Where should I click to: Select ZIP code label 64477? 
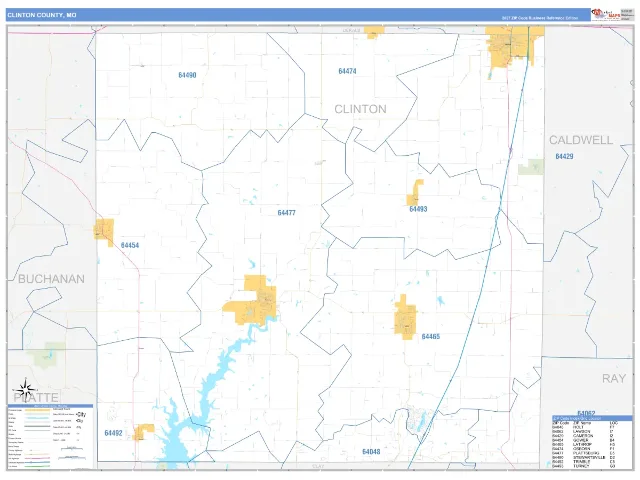coord(287,213)
